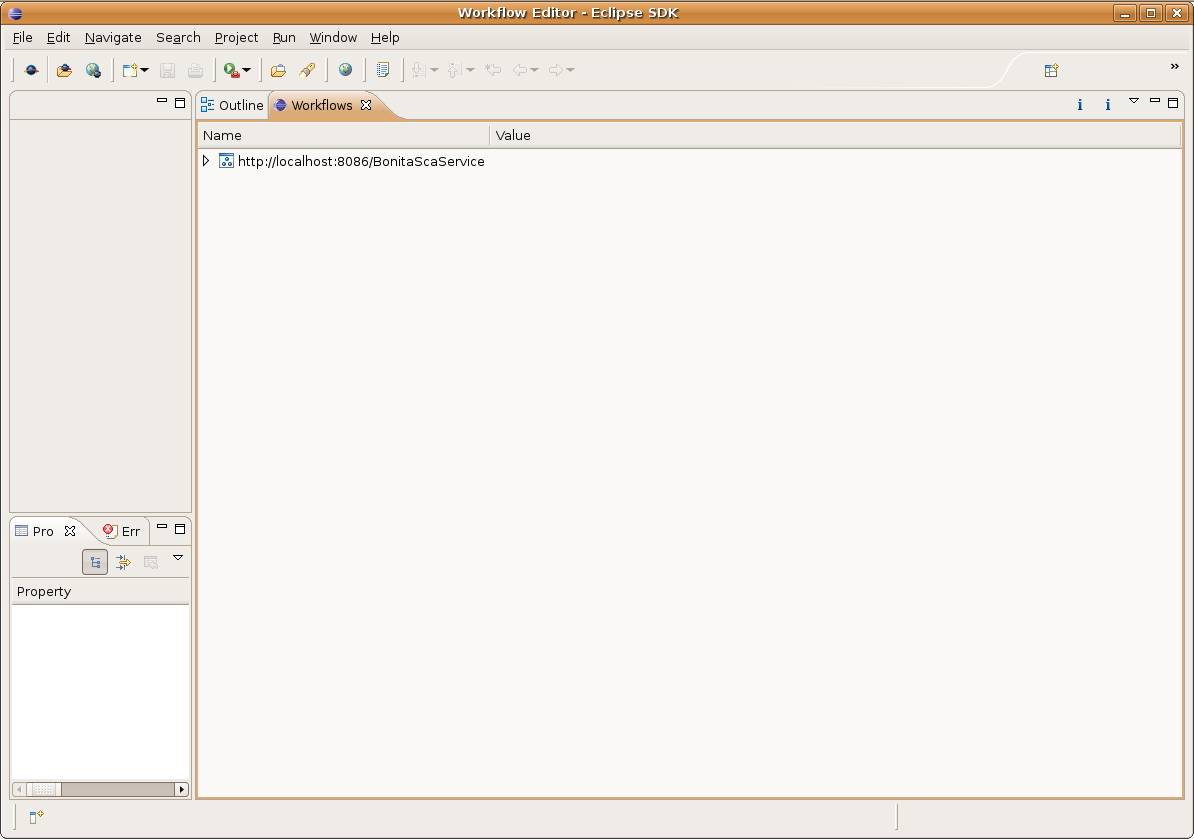The image size is (1194, 839).
Task: Close the Workflows tab
Action: coord(366,105)
